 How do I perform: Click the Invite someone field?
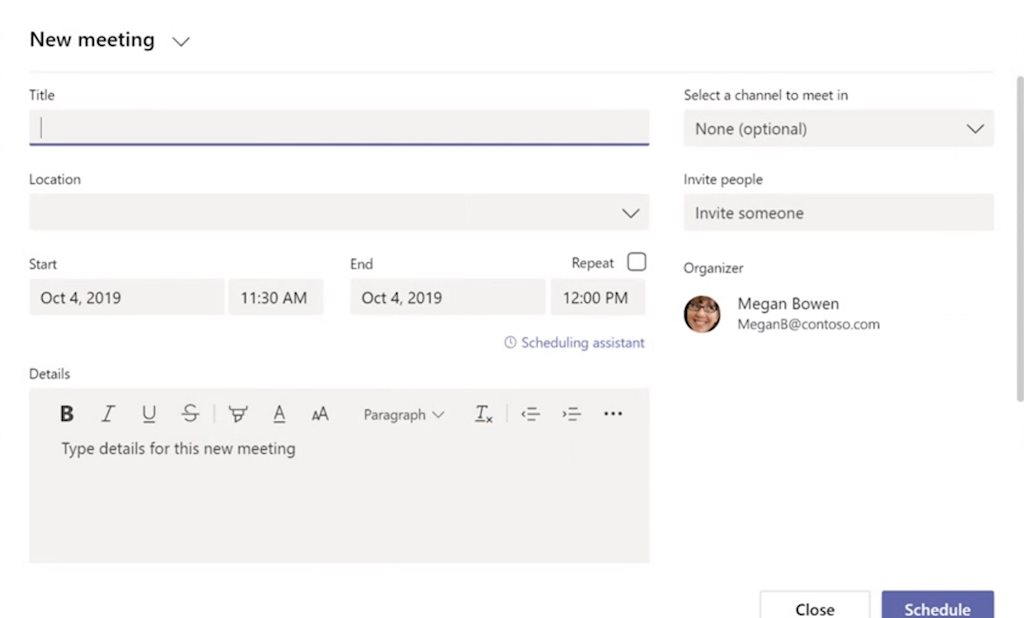coord(838,212)
